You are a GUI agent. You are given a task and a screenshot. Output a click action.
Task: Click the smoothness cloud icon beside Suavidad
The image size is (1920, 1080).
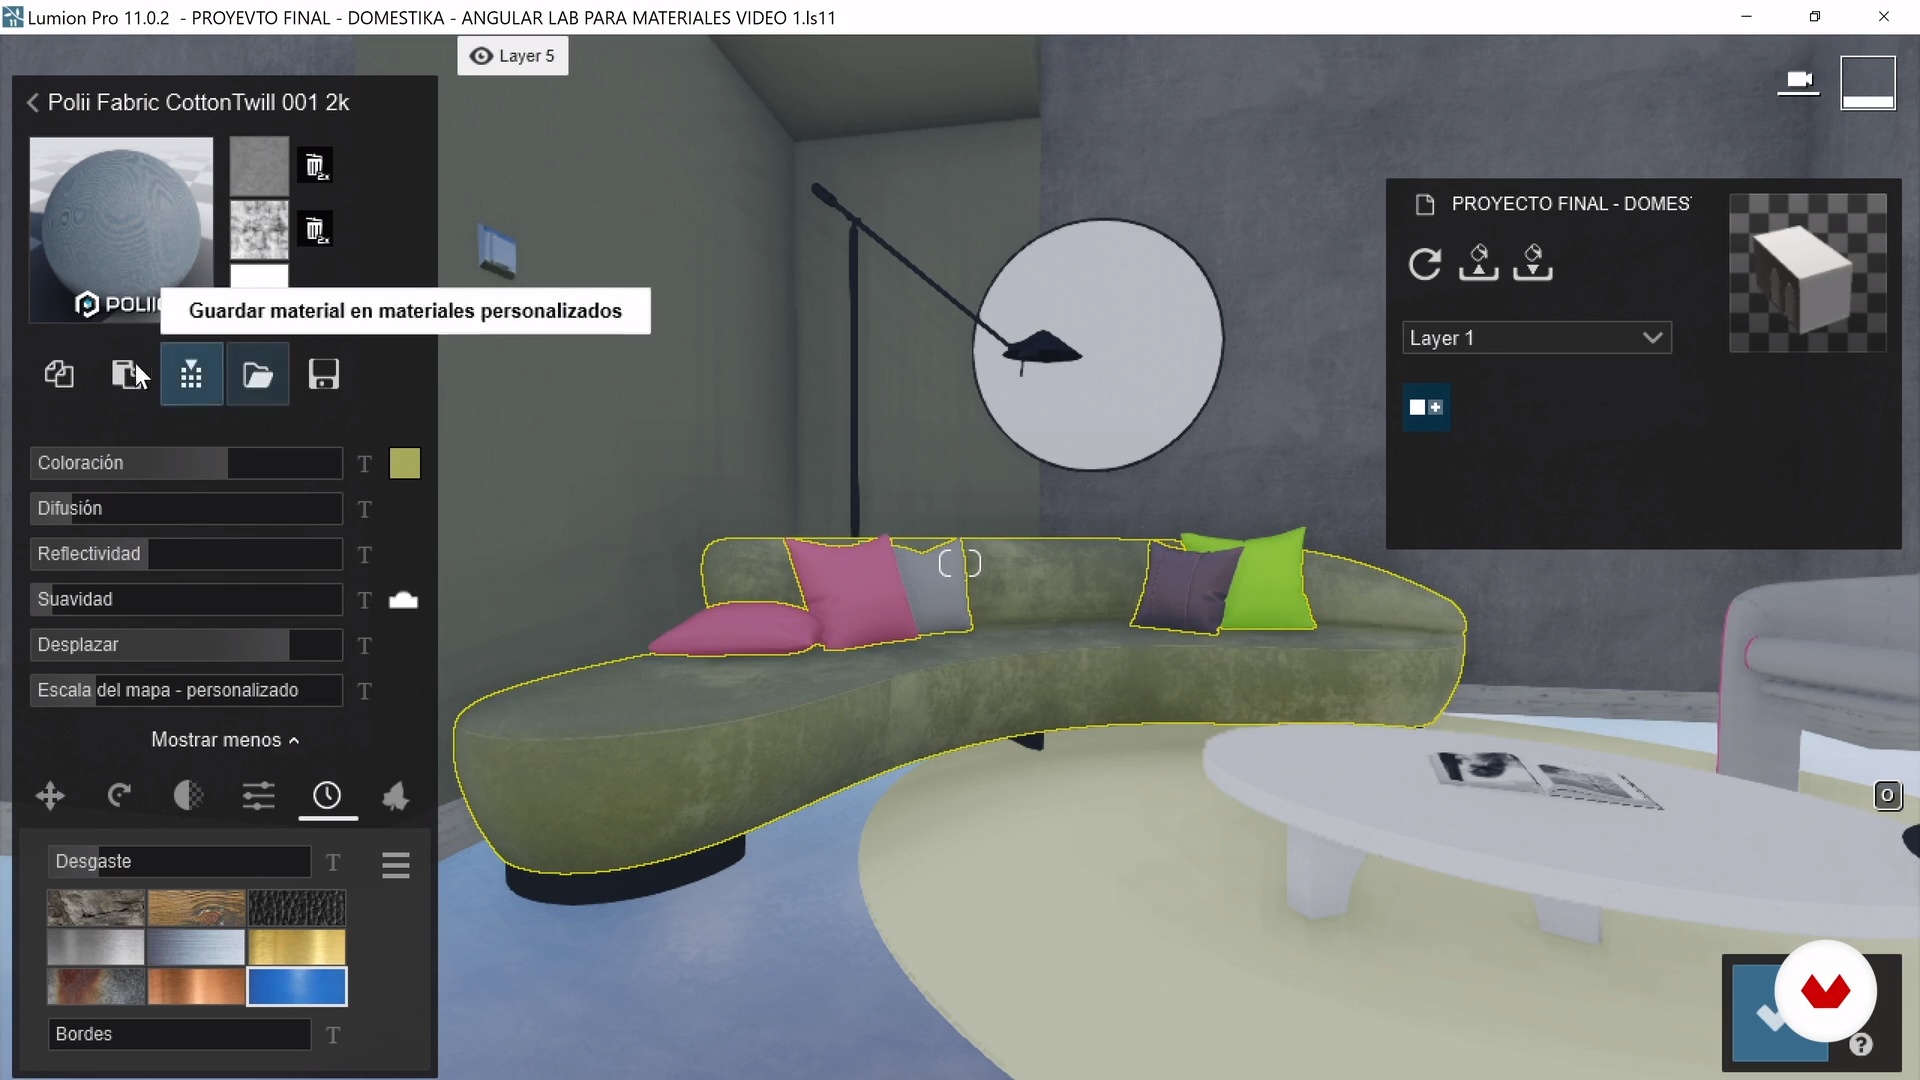click(403, 600)
